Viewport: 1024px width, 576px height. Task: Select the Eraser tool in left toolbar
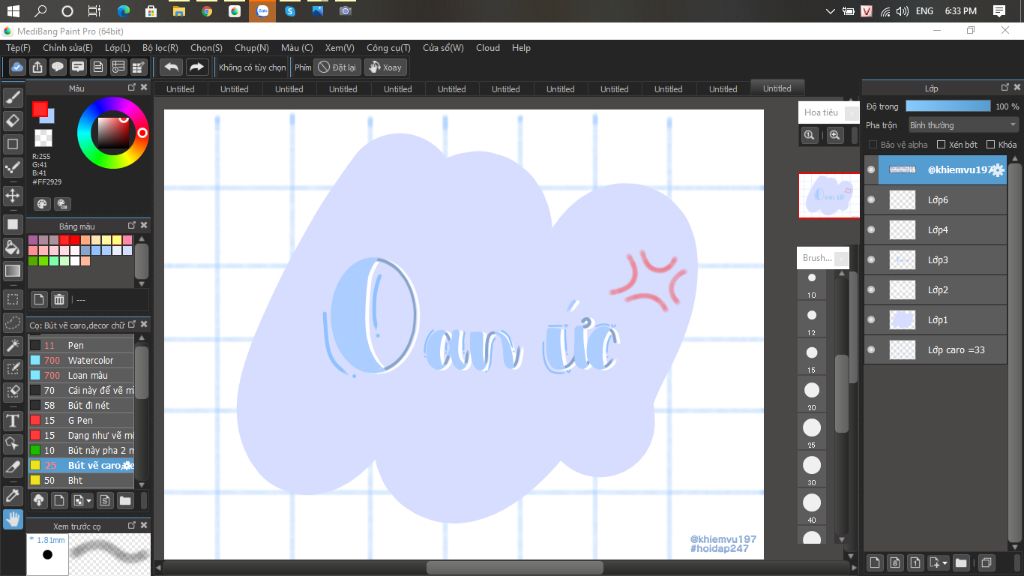click(x=12, y=121)
